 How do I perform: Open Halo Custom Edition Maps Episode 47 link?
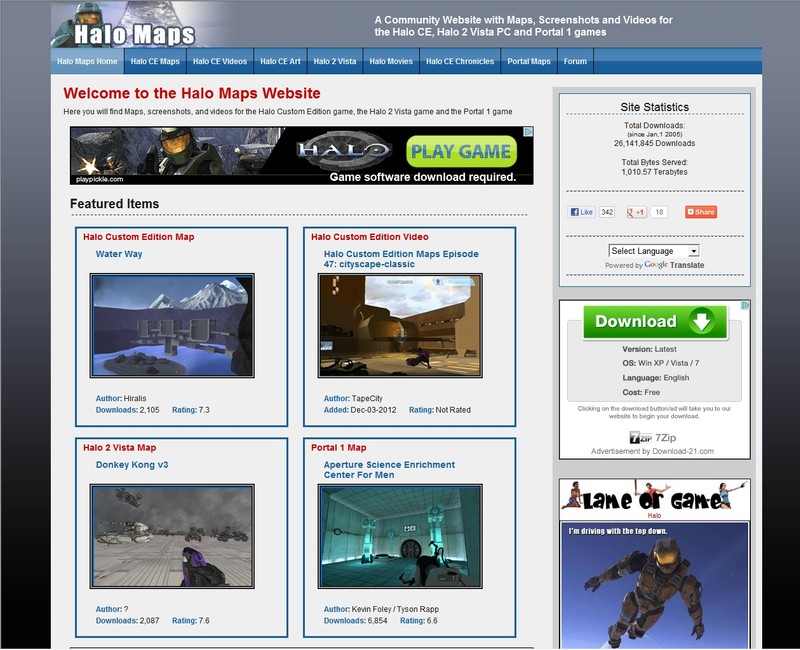coord(401,259)
